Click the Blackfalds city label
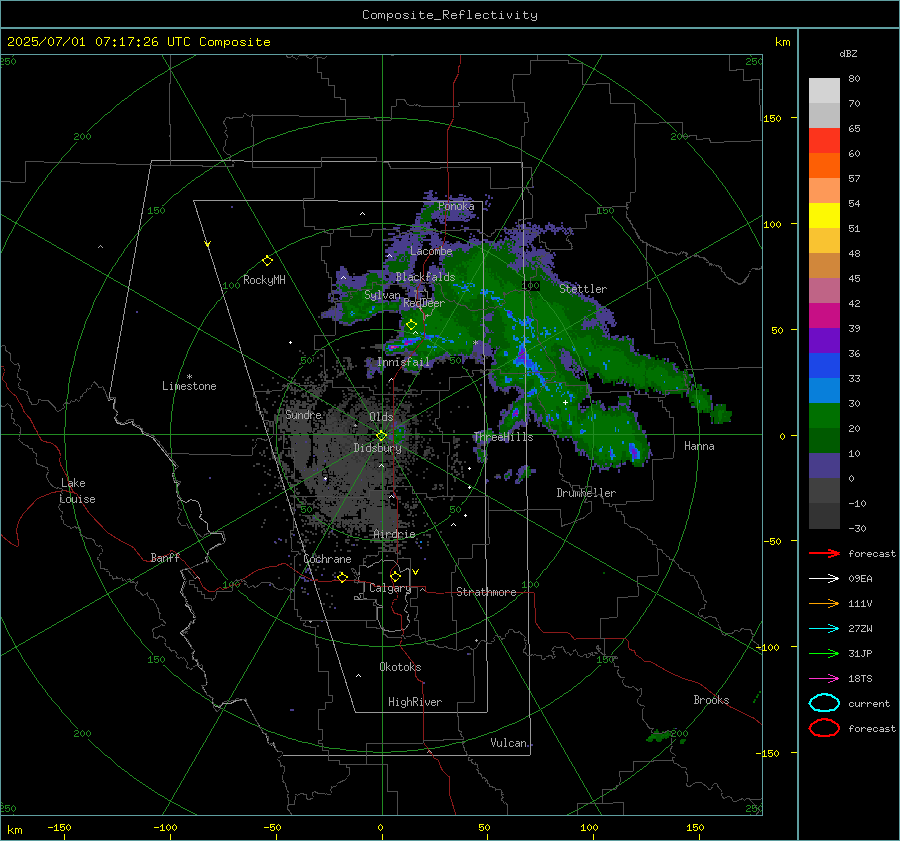 pyautogui.click(x=425, y=277)
